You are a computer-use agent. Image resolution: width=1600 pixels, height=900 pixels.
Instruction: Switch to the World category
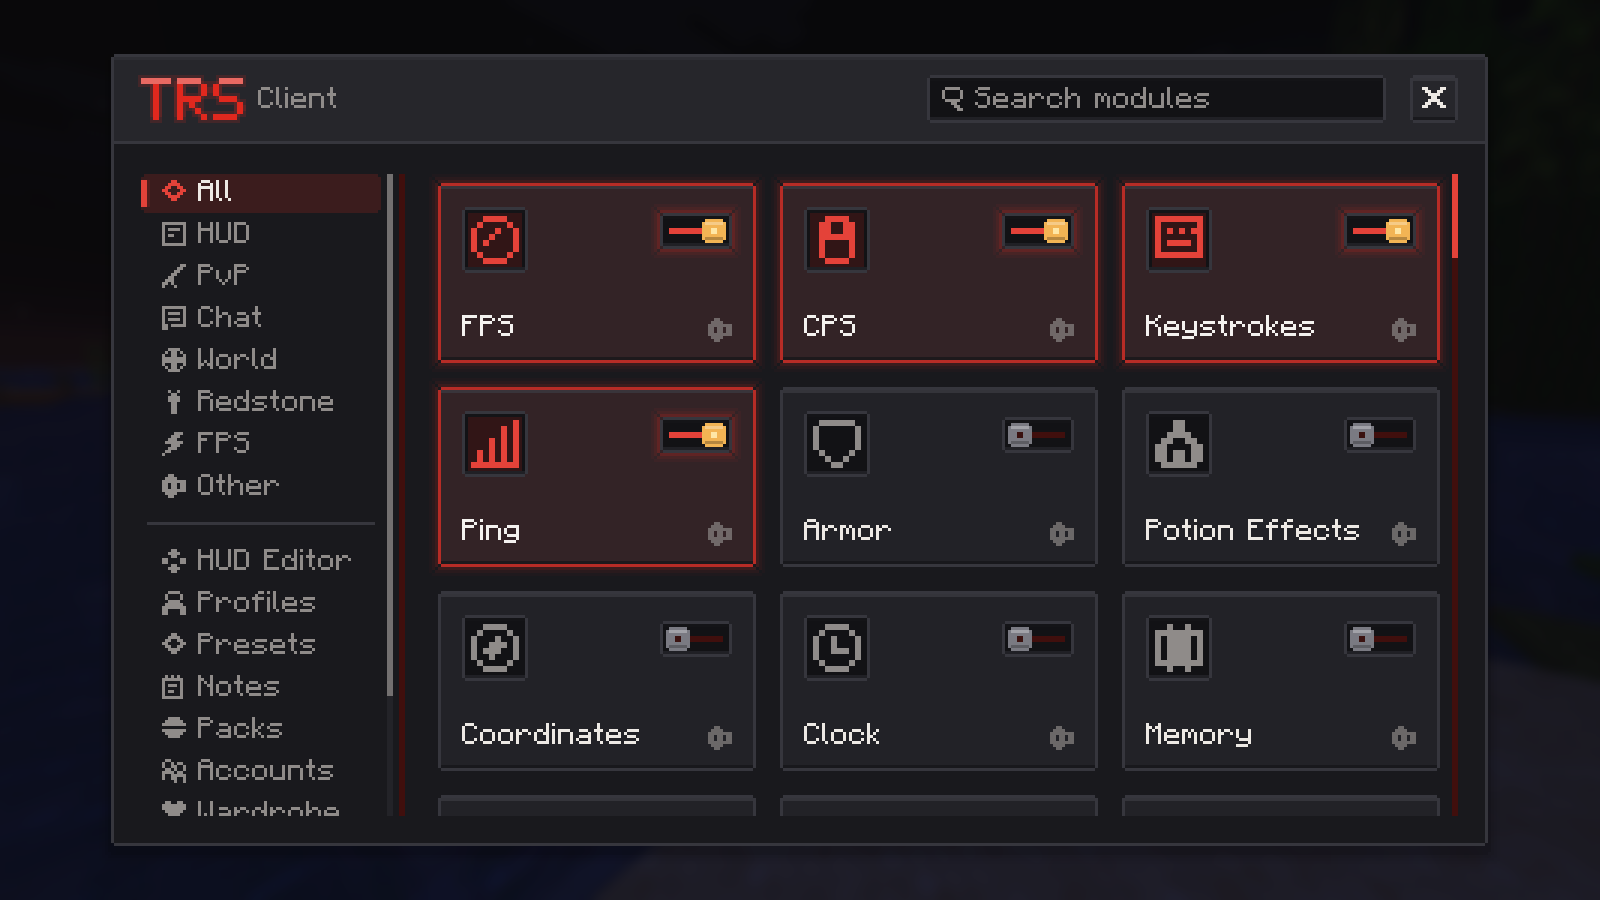click(261, 359)
